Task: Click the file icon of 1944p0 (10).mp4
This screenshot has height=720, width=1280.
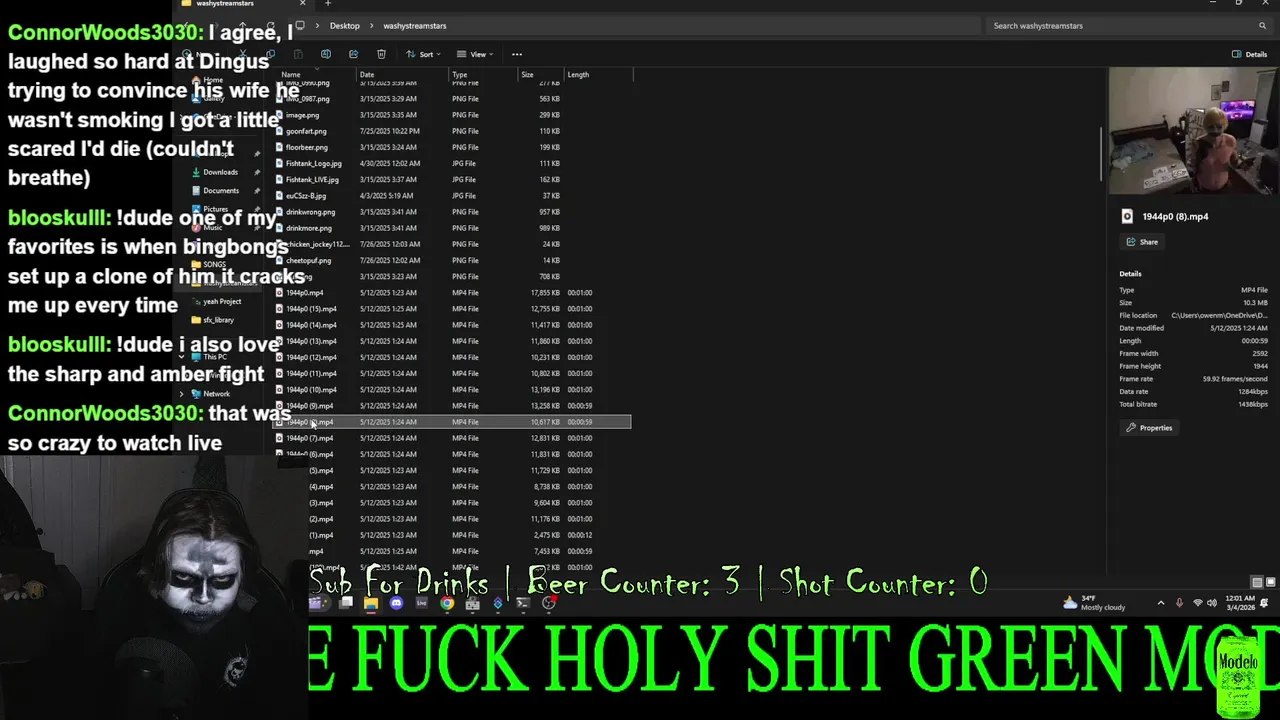Action: click(x=280, y=390)
